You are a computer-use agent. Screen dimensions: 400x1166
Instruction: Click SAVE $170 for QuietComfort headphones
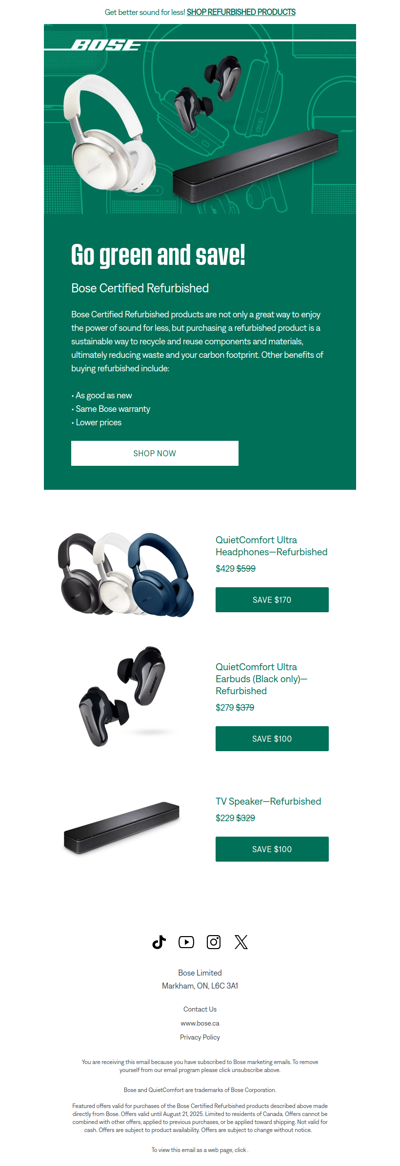[272, 599]
